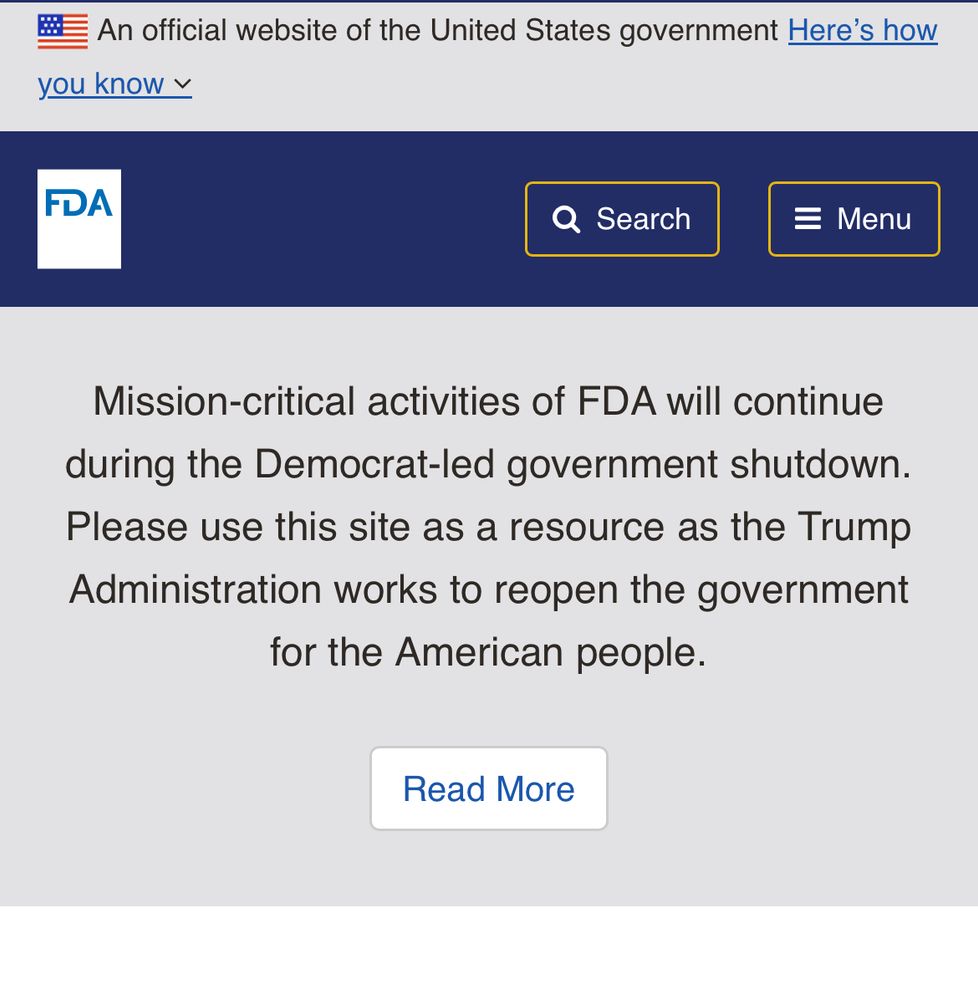Open the FDA logo home link
Viewport: 978px width, 1000px height.
click(79, 219)
